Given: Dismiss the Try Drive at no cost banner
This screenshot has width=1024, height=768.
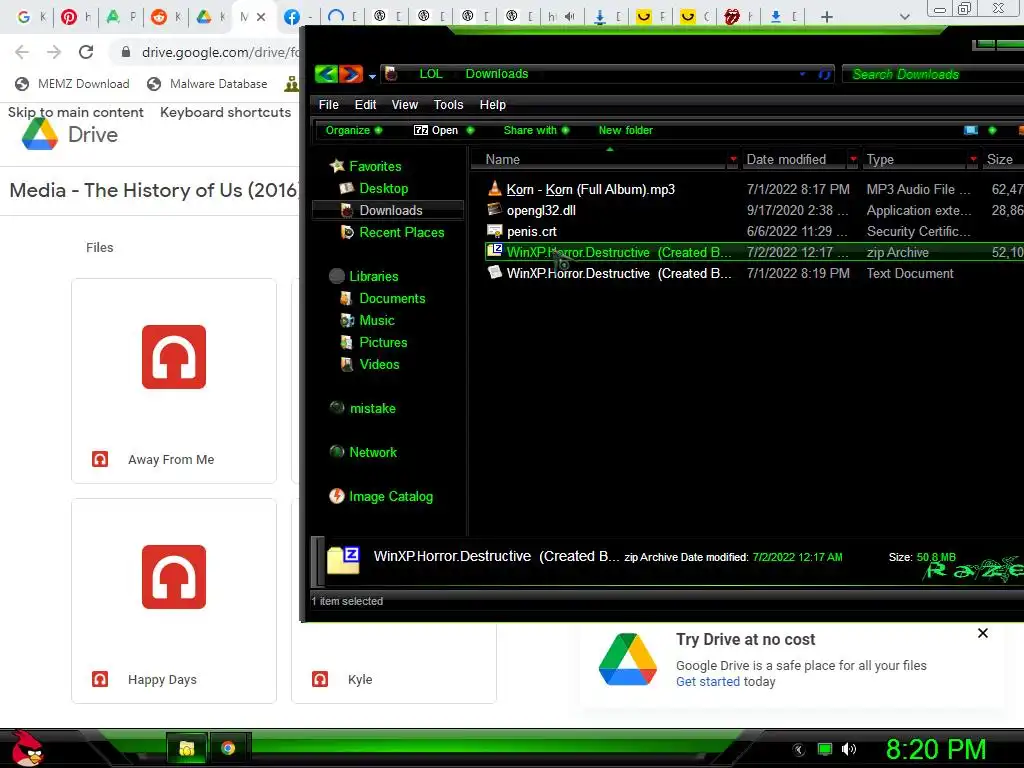Looking at the screenshot, I should point(983,633).
